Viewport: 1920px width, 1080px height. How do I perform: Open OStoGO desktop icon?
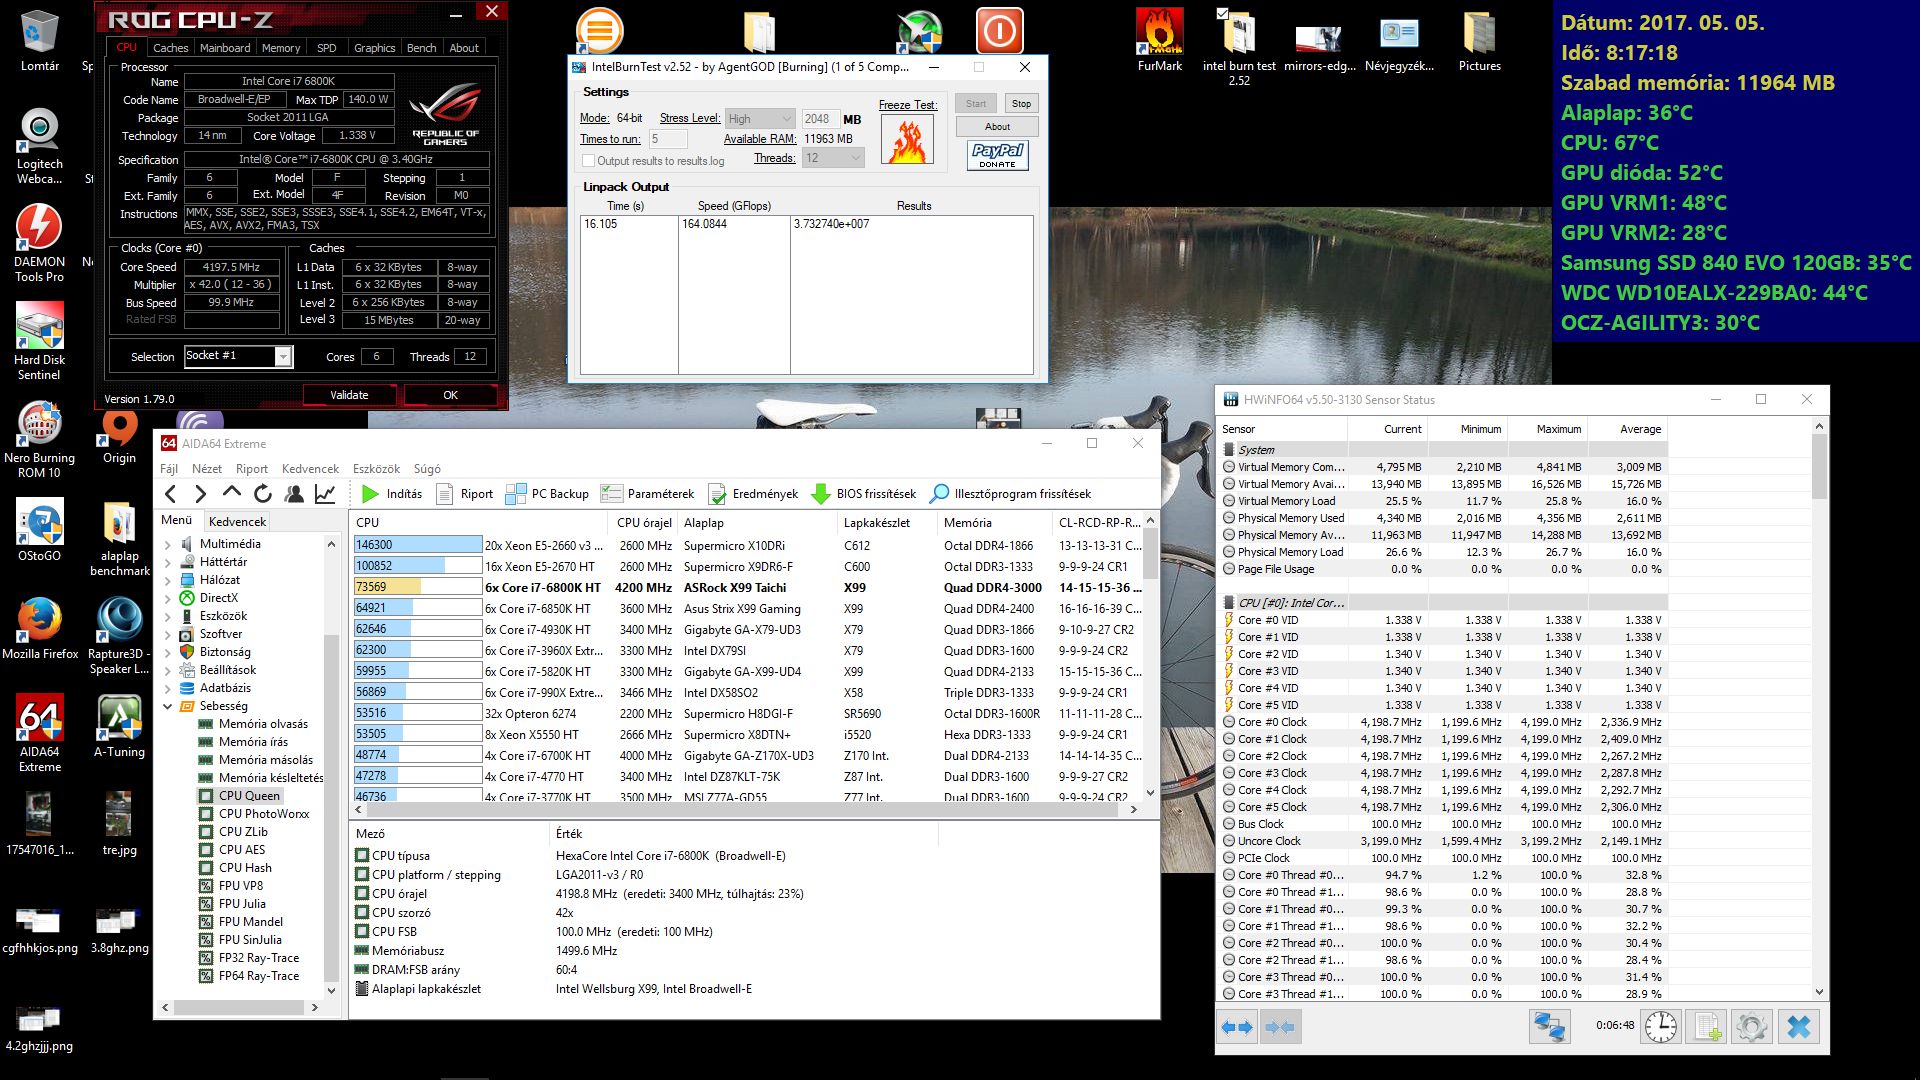pyautogui.click(x=39, y=530)
